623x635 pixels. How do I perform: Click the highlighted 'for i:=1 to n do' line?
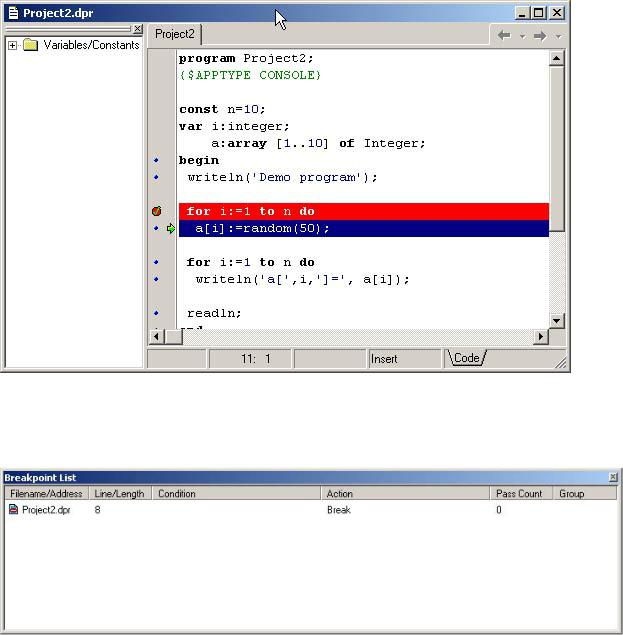click(364, 211)
